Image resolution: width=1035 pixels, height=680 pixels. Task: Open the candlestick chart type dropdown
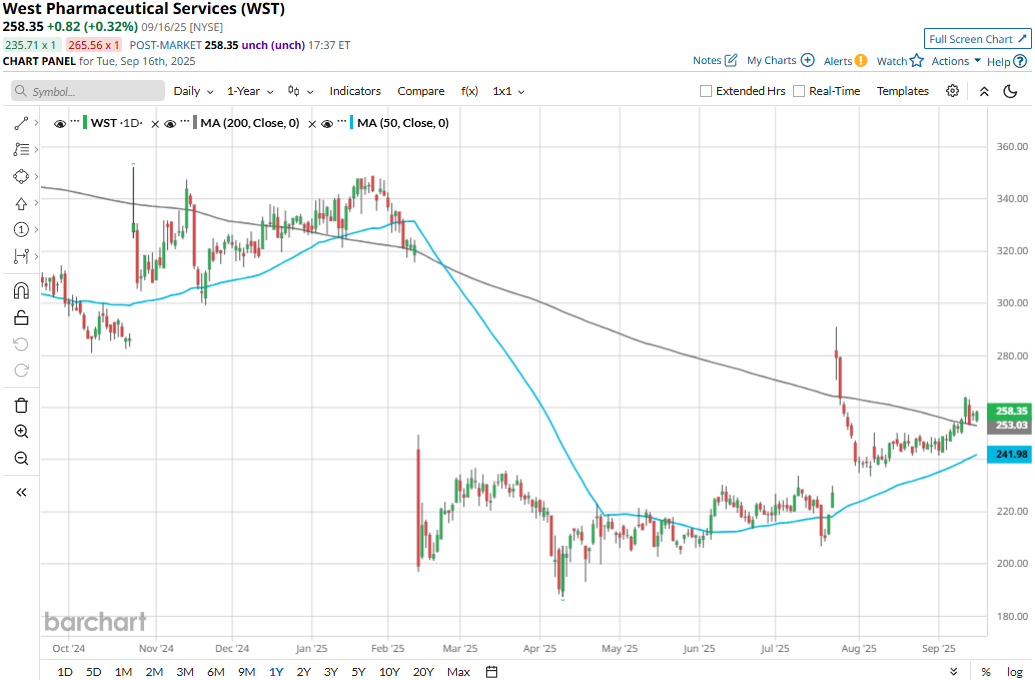pyautogui.click(x=300, y=91)
